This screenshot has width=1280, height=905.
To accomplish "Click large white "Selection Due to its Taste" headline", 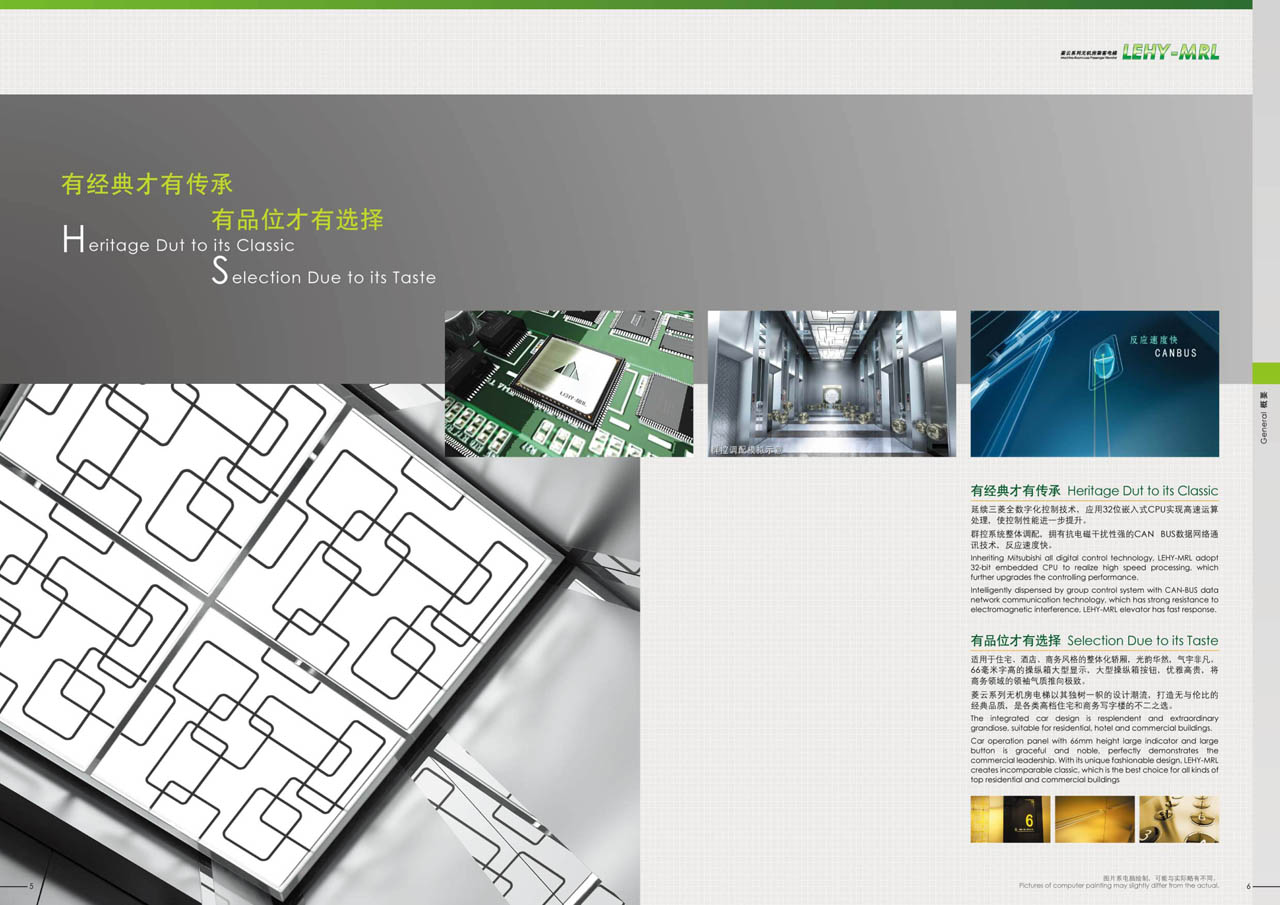I will (x=323, y=273).
